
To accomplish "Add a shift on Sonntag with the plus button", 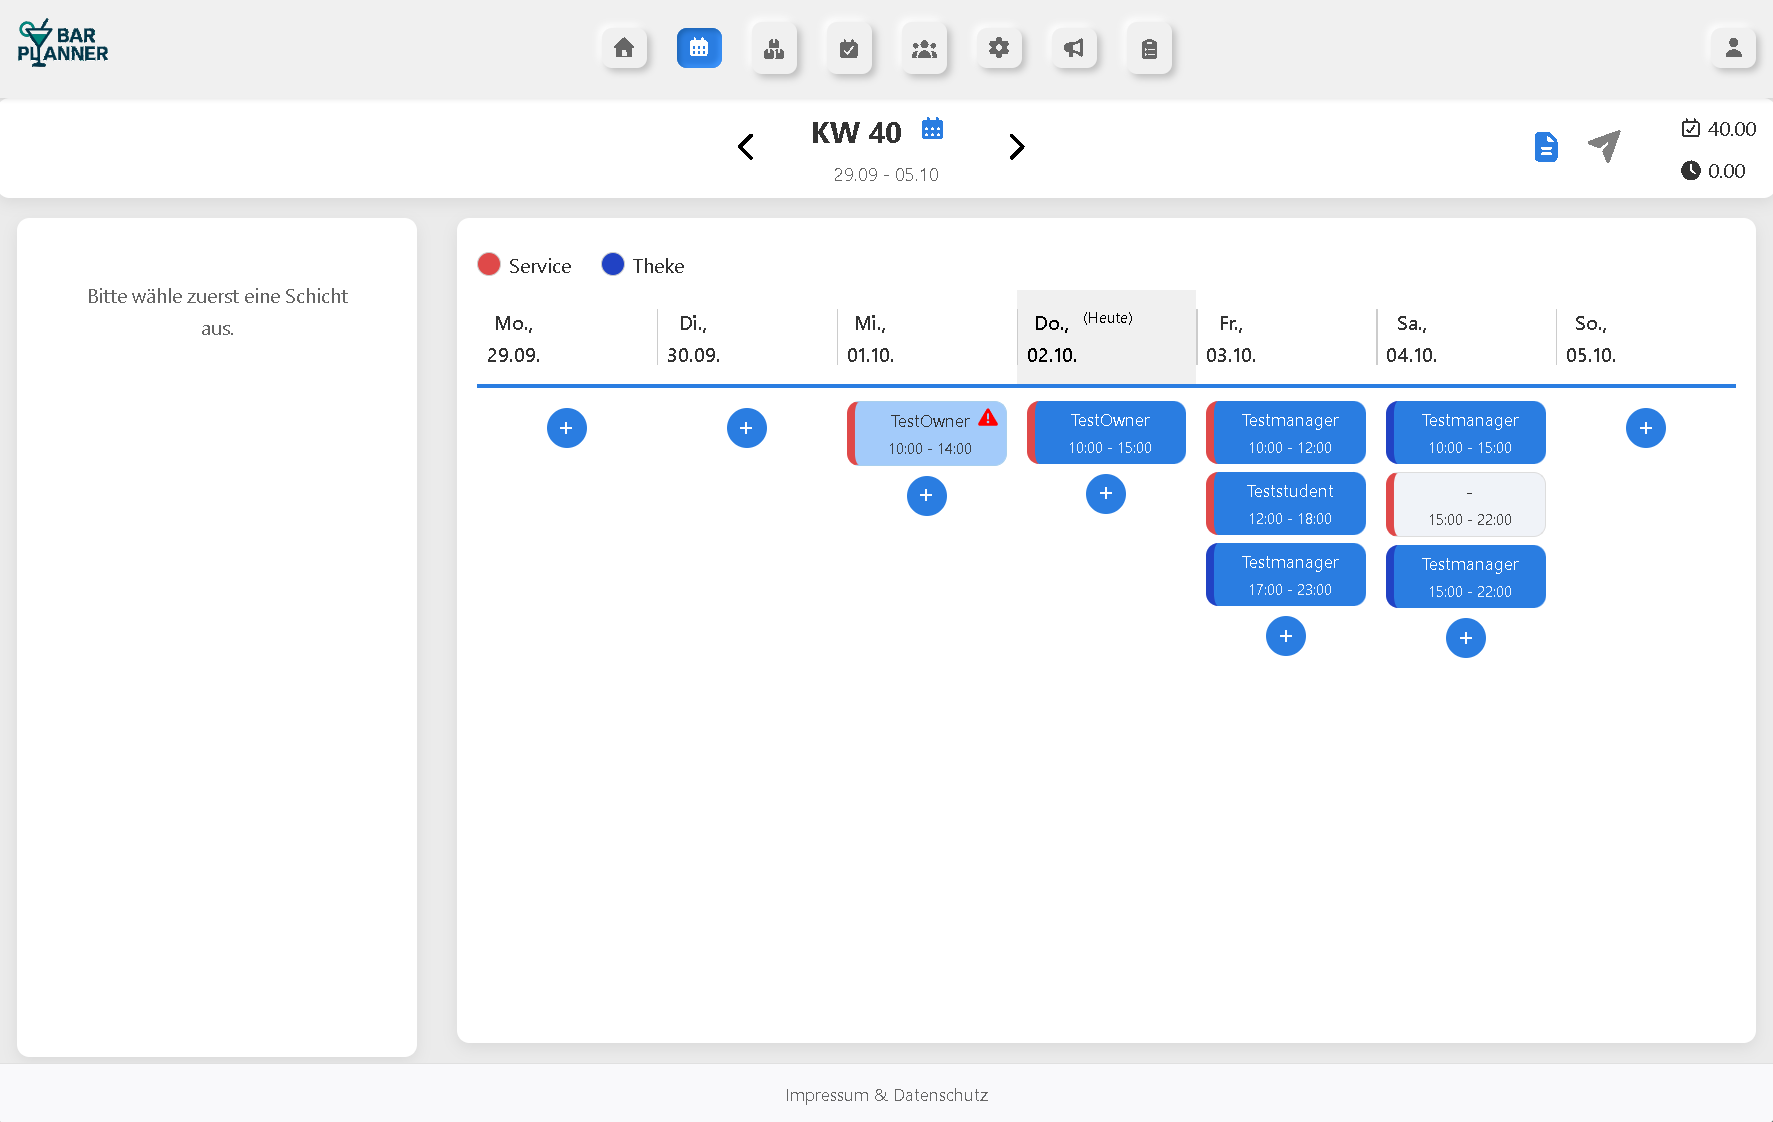I will pyautogui.click(x=1645, y=427).
